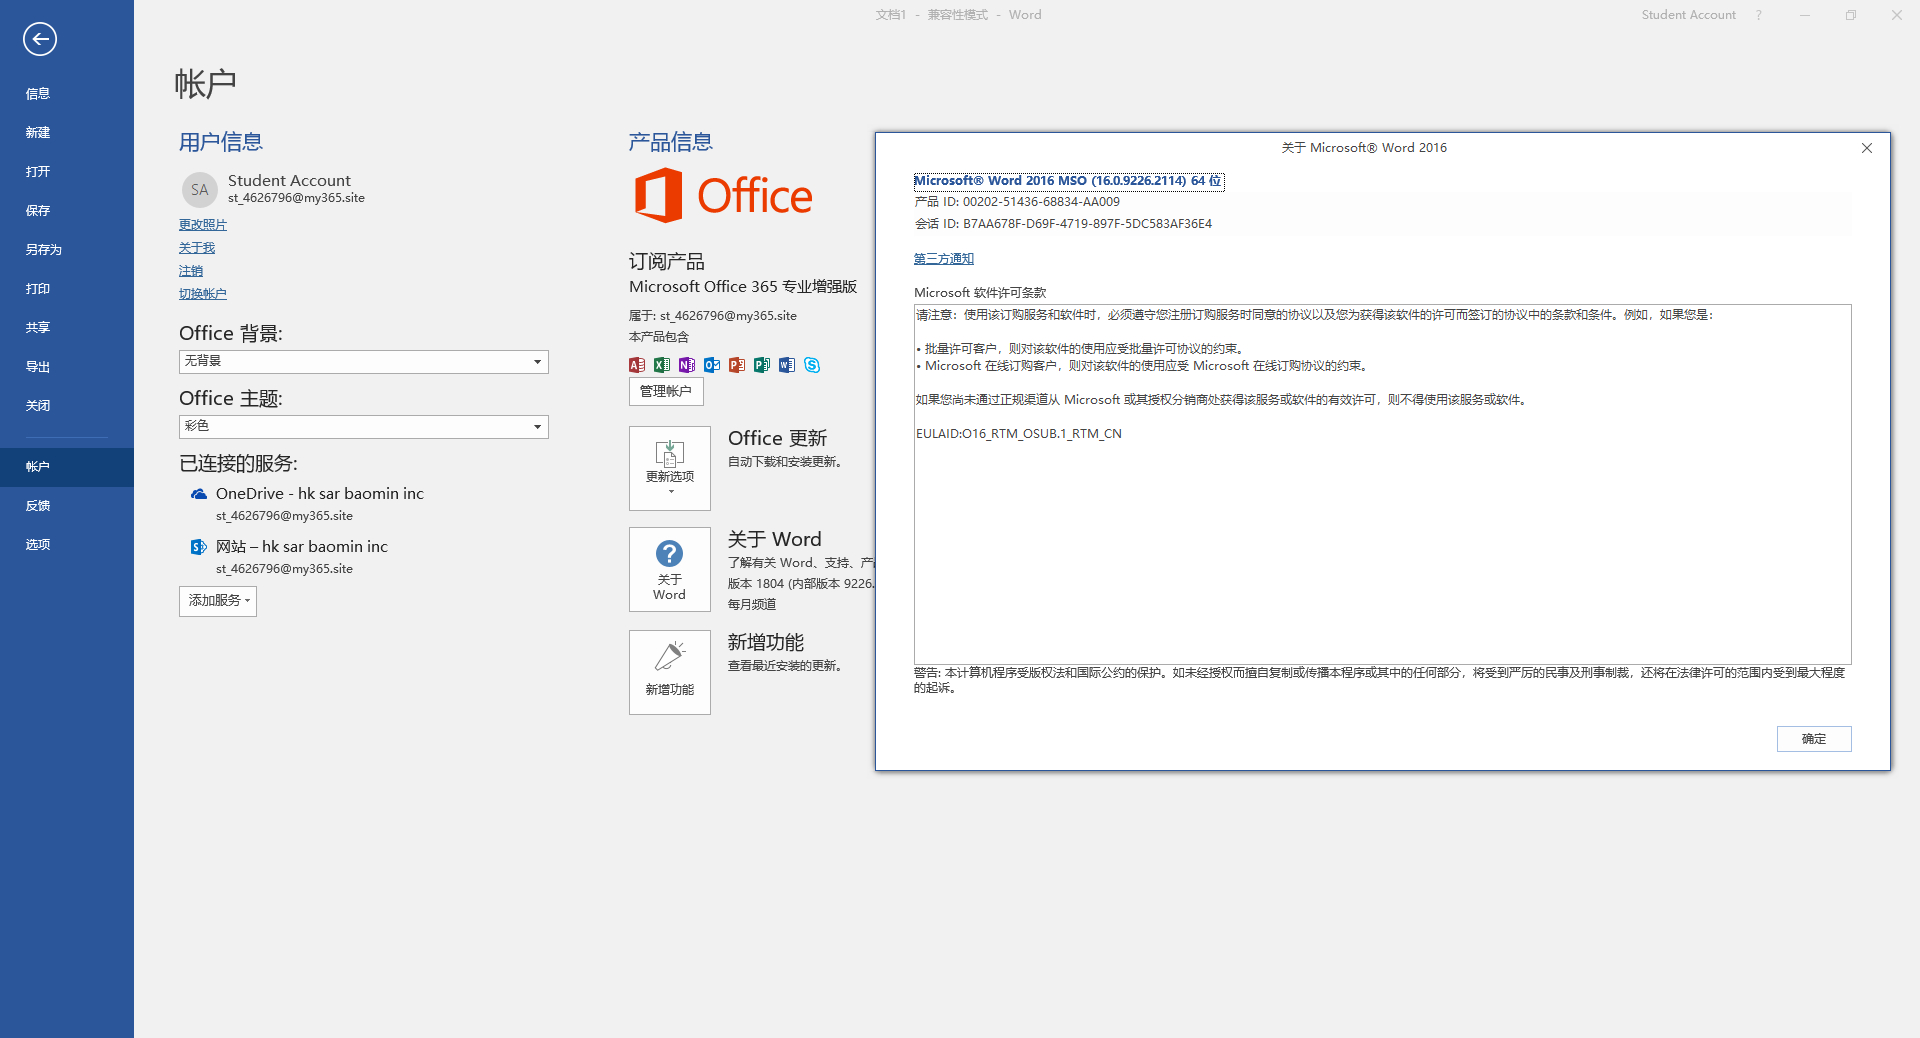Viewport: 1920px width, 1038px height.
Task: Open the Office 背景 dropdown
Action: (x=364, y=361)
